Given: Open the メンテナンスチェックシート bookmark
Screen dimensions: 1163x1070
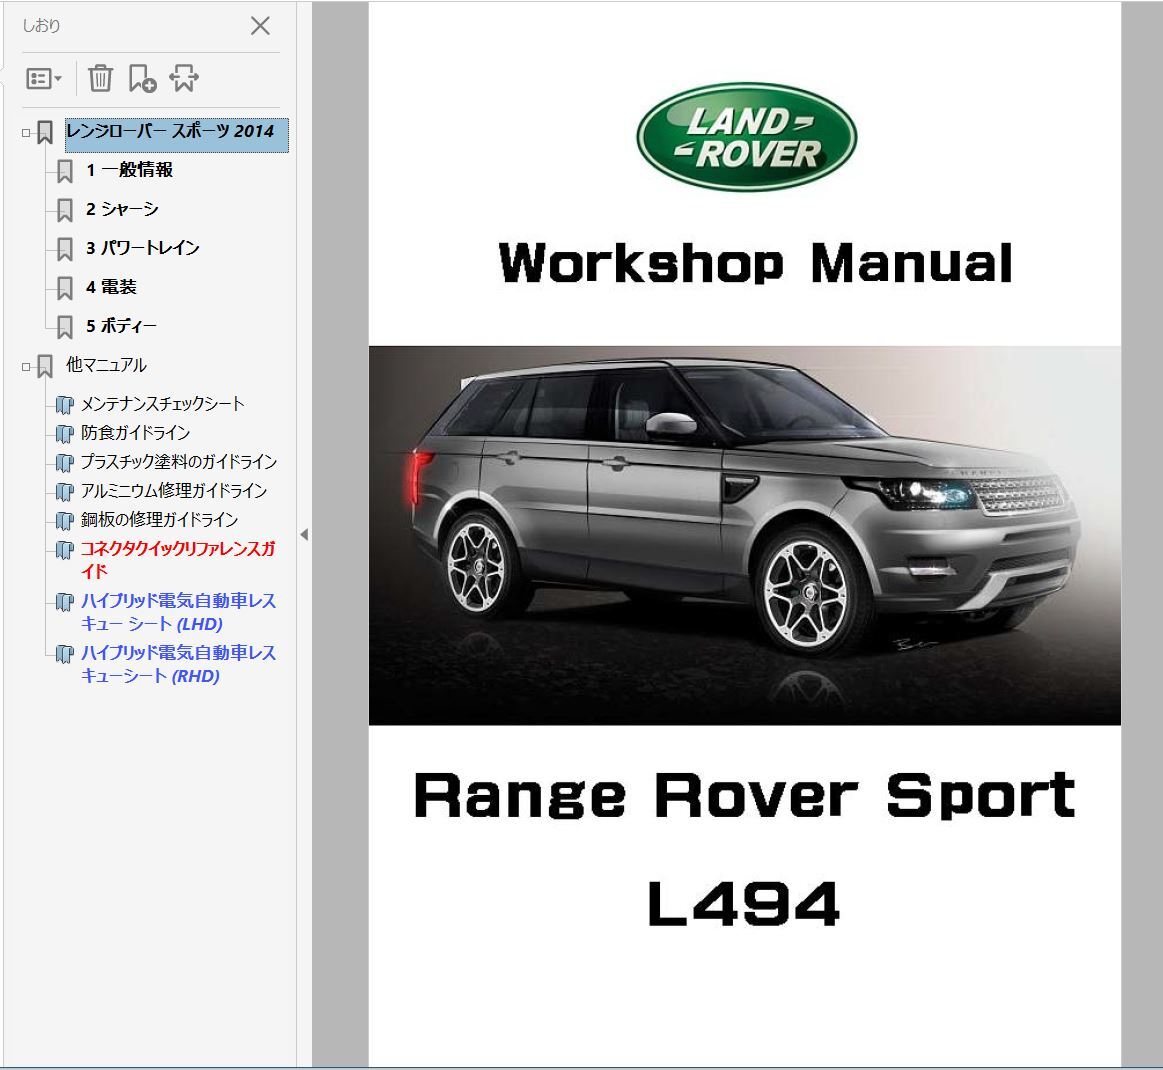Looking at the screenshot, I should (x=162, y=403).
